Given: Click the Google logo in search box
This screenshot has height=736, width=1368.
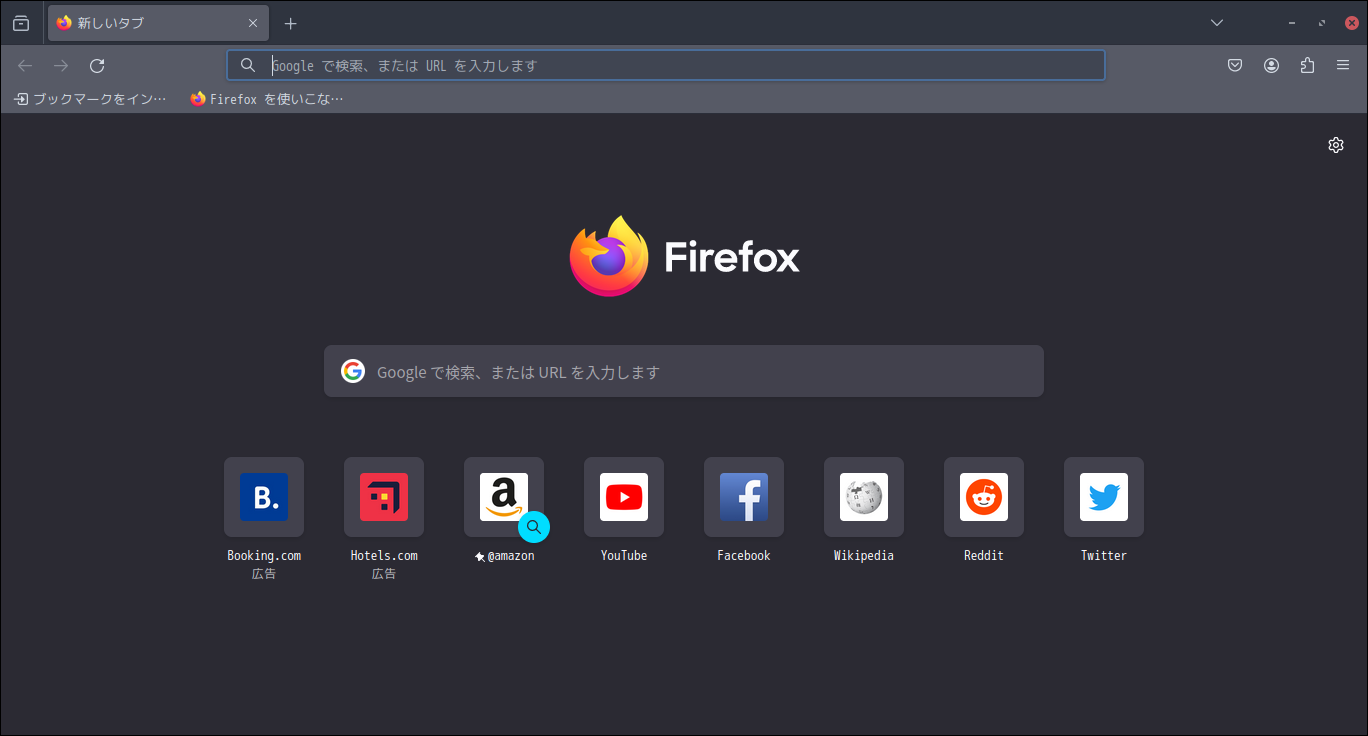Looking at the screenshot, I should click(x=353, y=372).
